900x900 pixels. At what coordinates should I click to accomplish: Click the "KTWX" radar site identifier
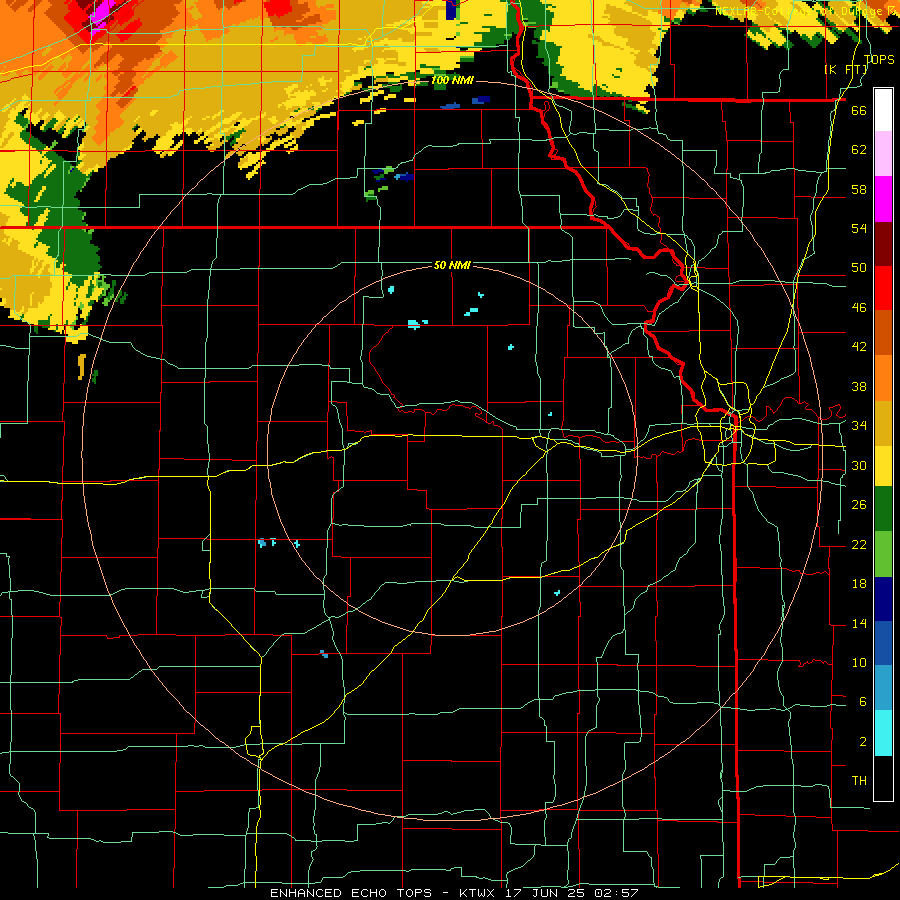coord(476,893)
